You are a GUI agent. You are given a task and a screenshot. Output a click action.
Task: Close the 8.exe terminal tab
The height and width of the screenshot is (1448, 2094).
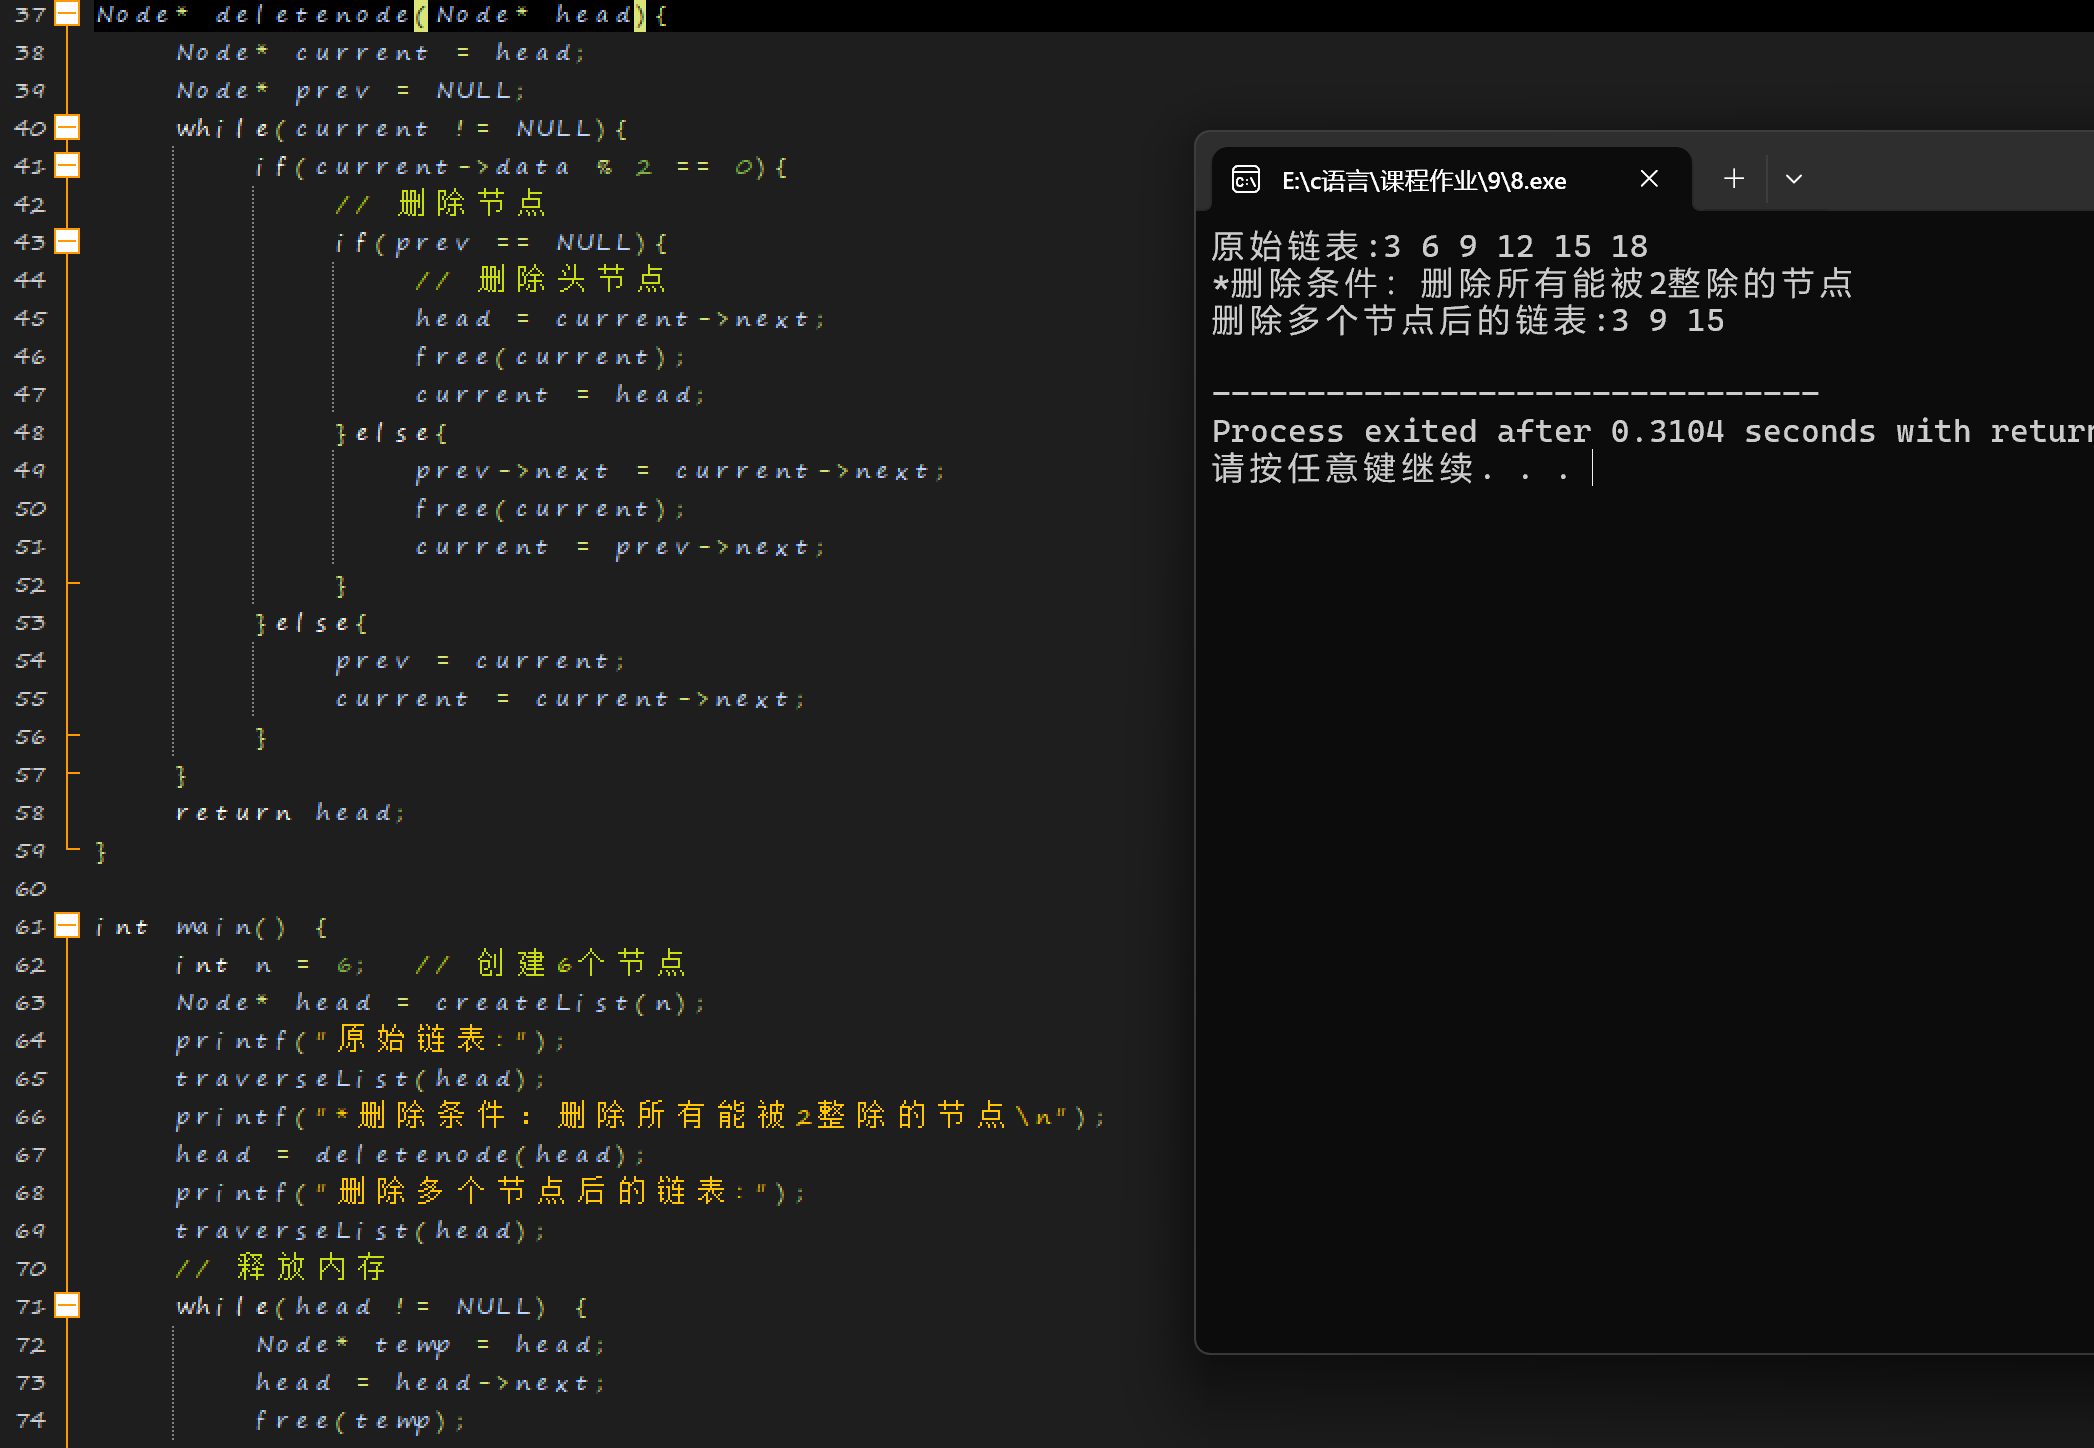(1649, 179)
